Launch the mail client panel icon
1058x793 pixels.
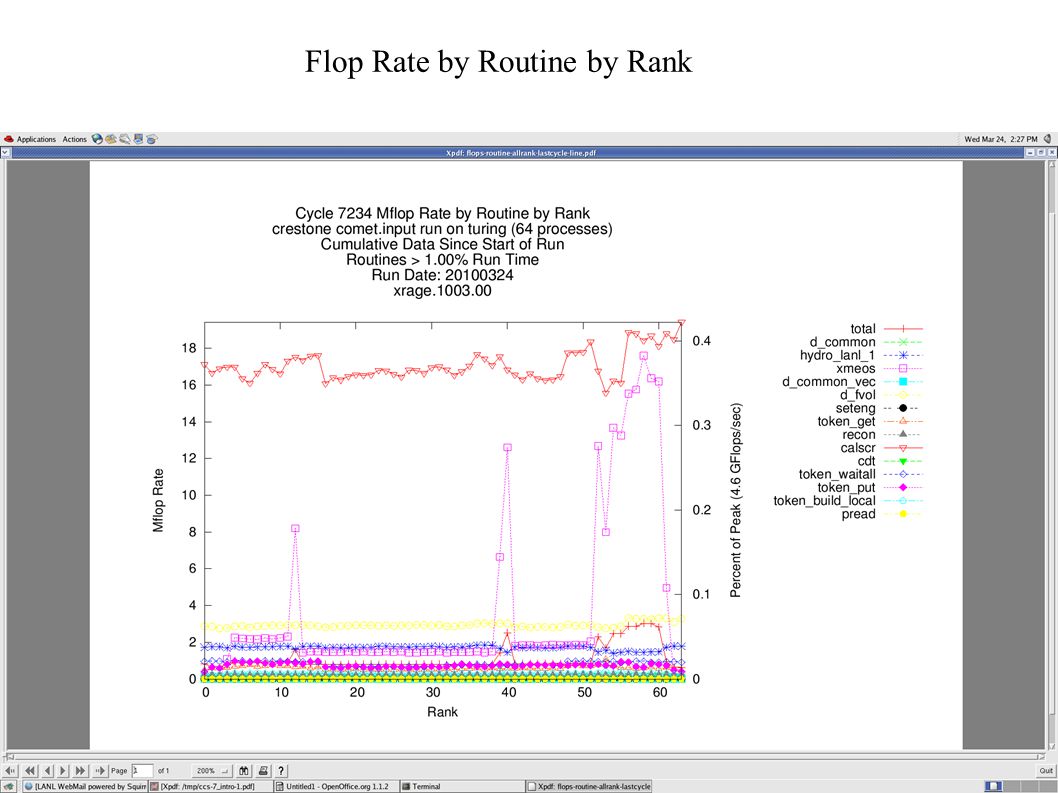(x=111, y=139)
